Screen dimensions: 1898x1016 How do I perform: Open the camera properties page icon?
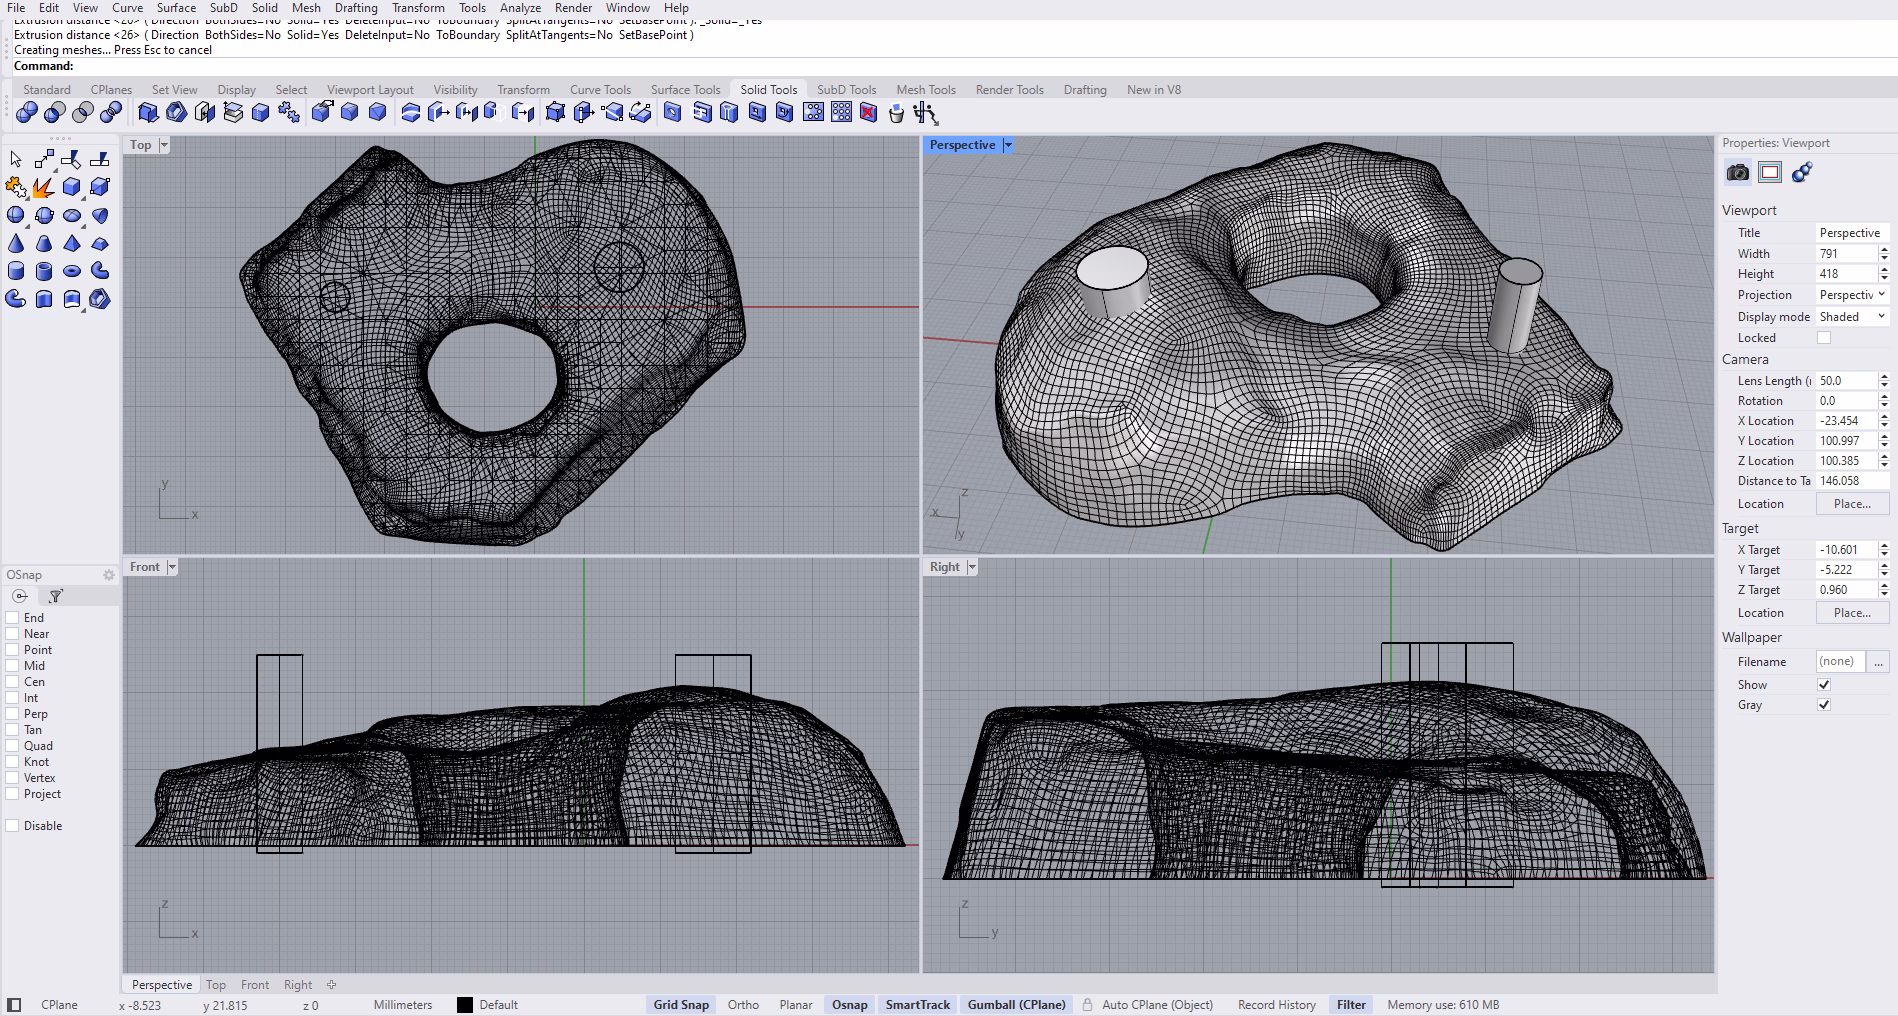[x=1737, y=172]
